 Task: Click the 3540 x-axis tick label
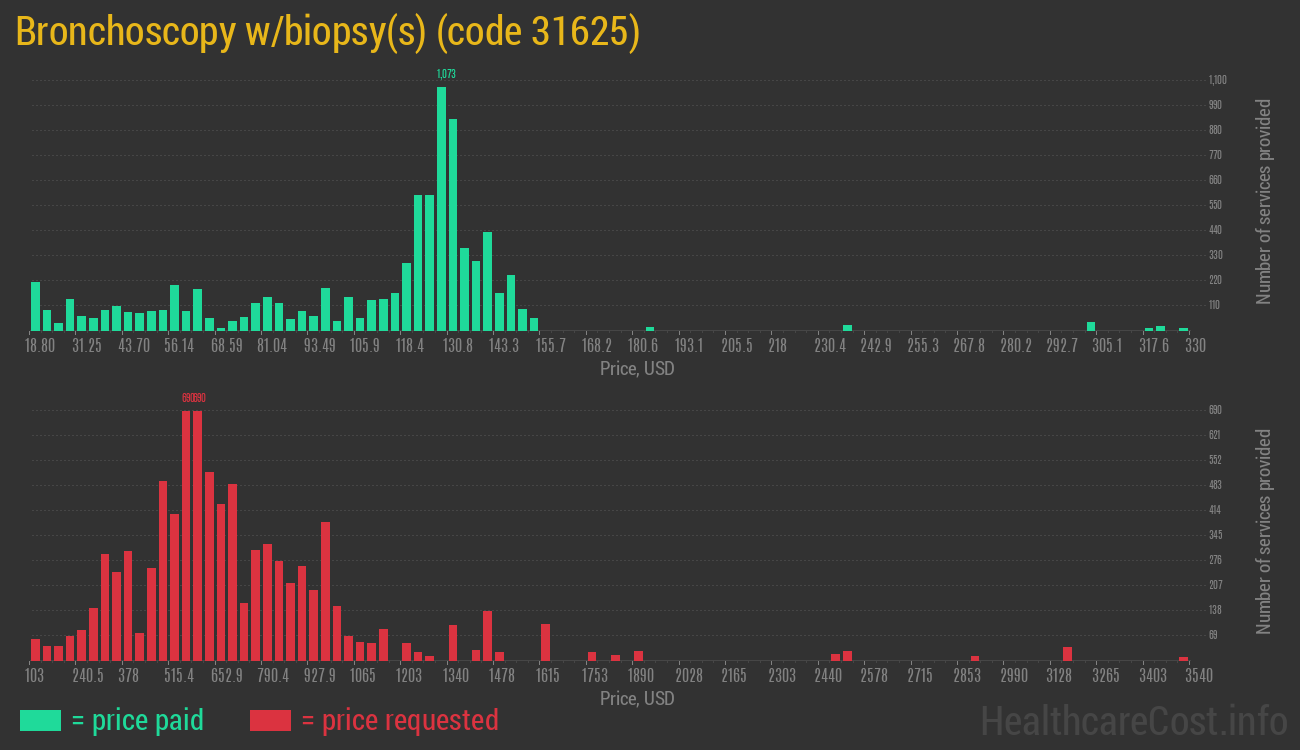(1198, 676)
